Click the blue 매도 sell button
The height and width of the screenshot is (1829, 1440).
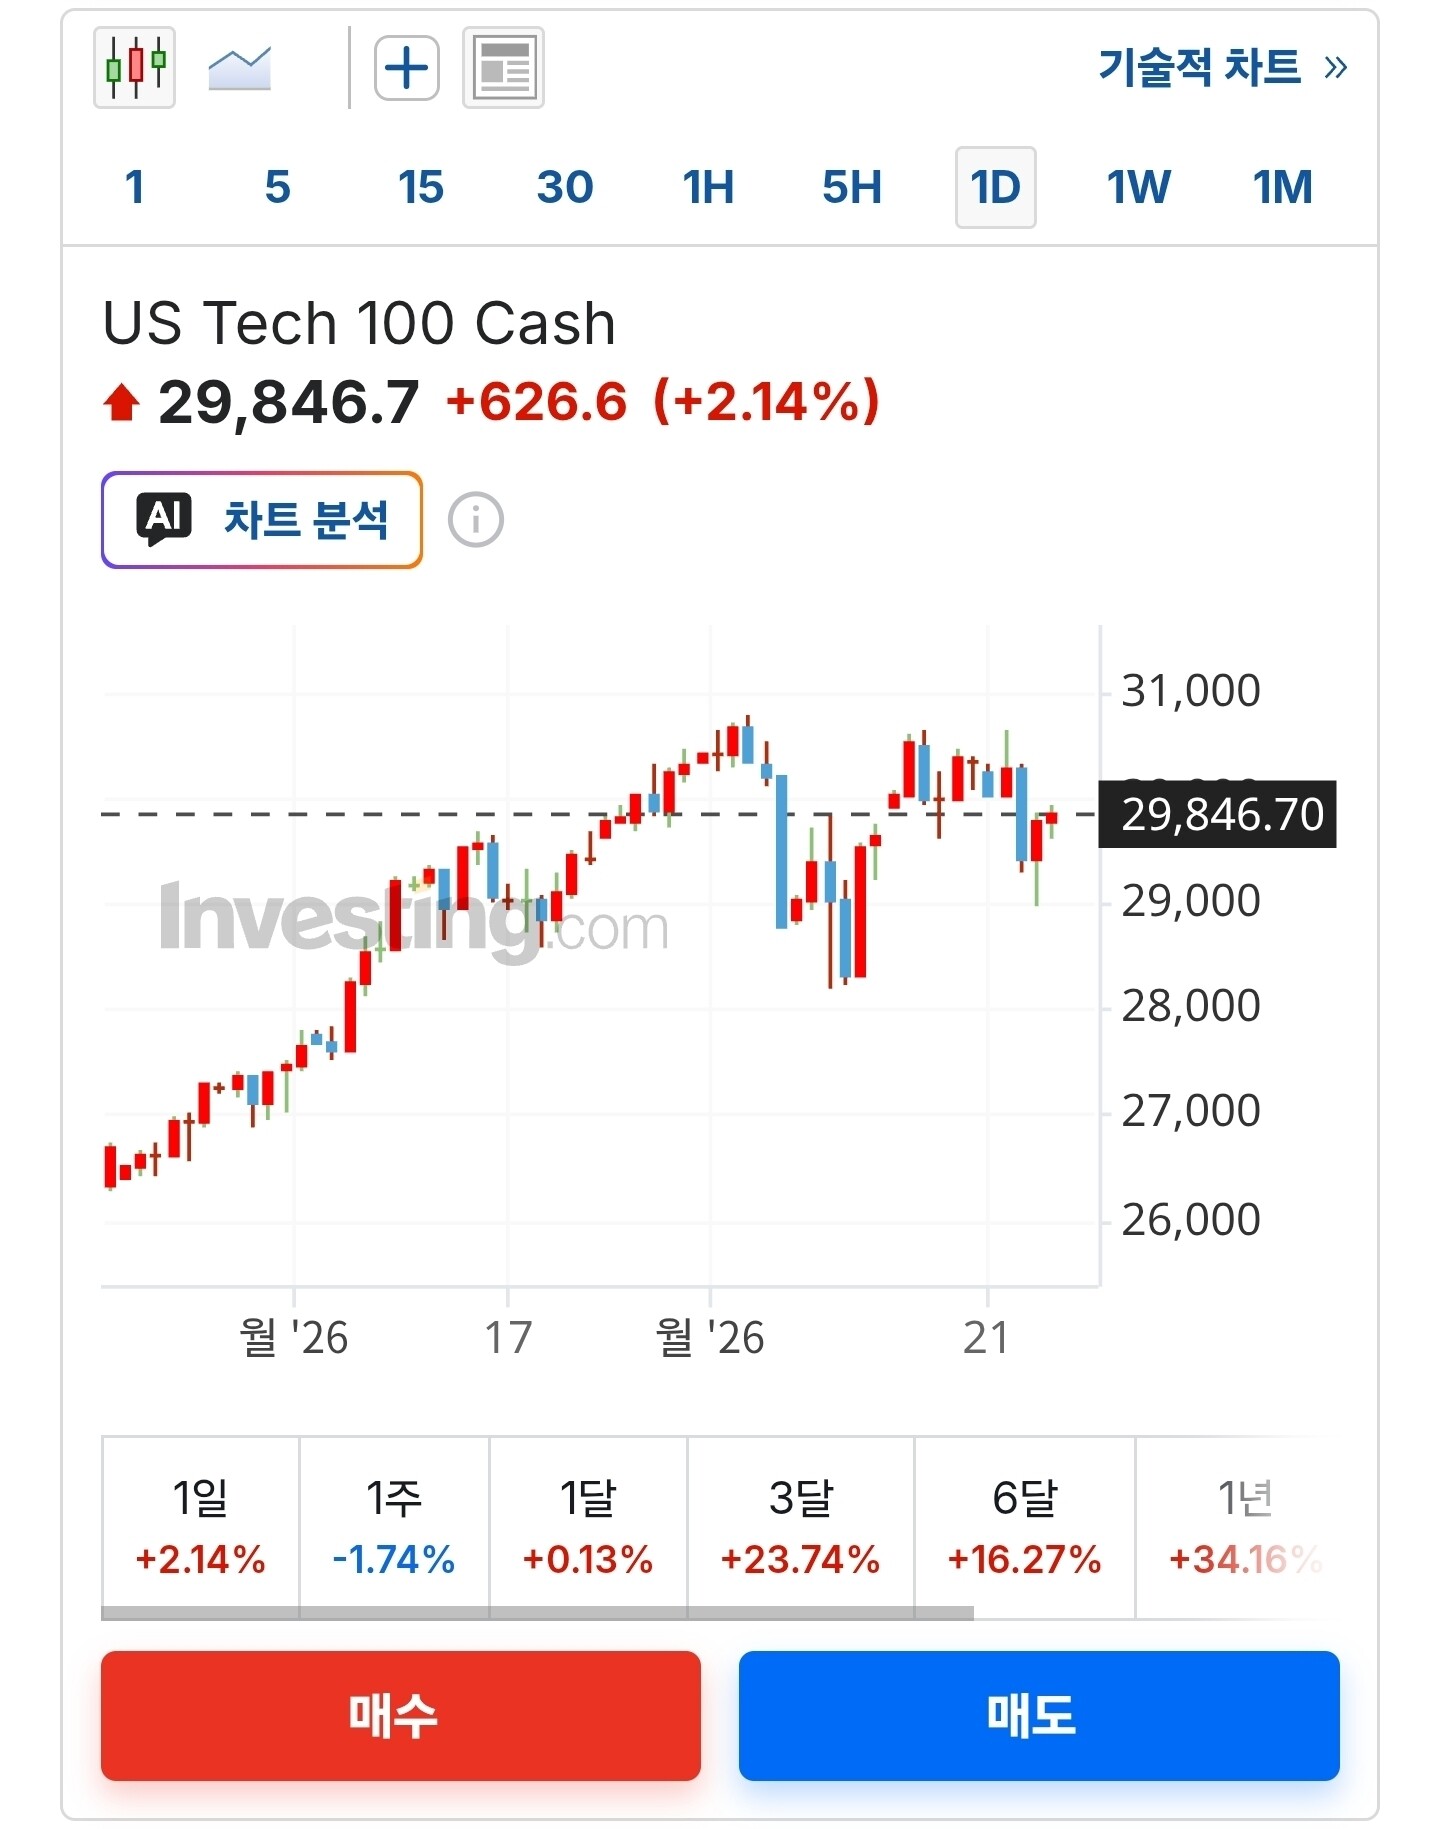tap(1039, 1716)
